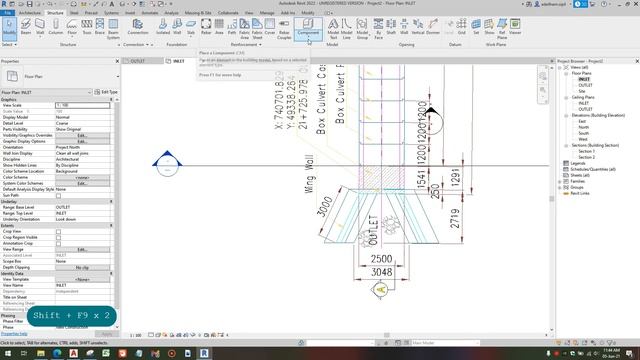Open the Annotate ribbon tab

tap(150, 13)
